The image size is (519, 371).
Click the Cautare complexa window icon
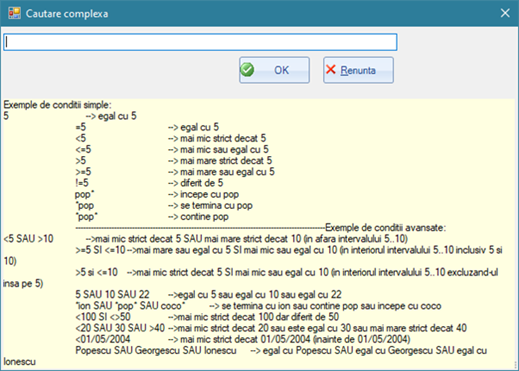14,13
